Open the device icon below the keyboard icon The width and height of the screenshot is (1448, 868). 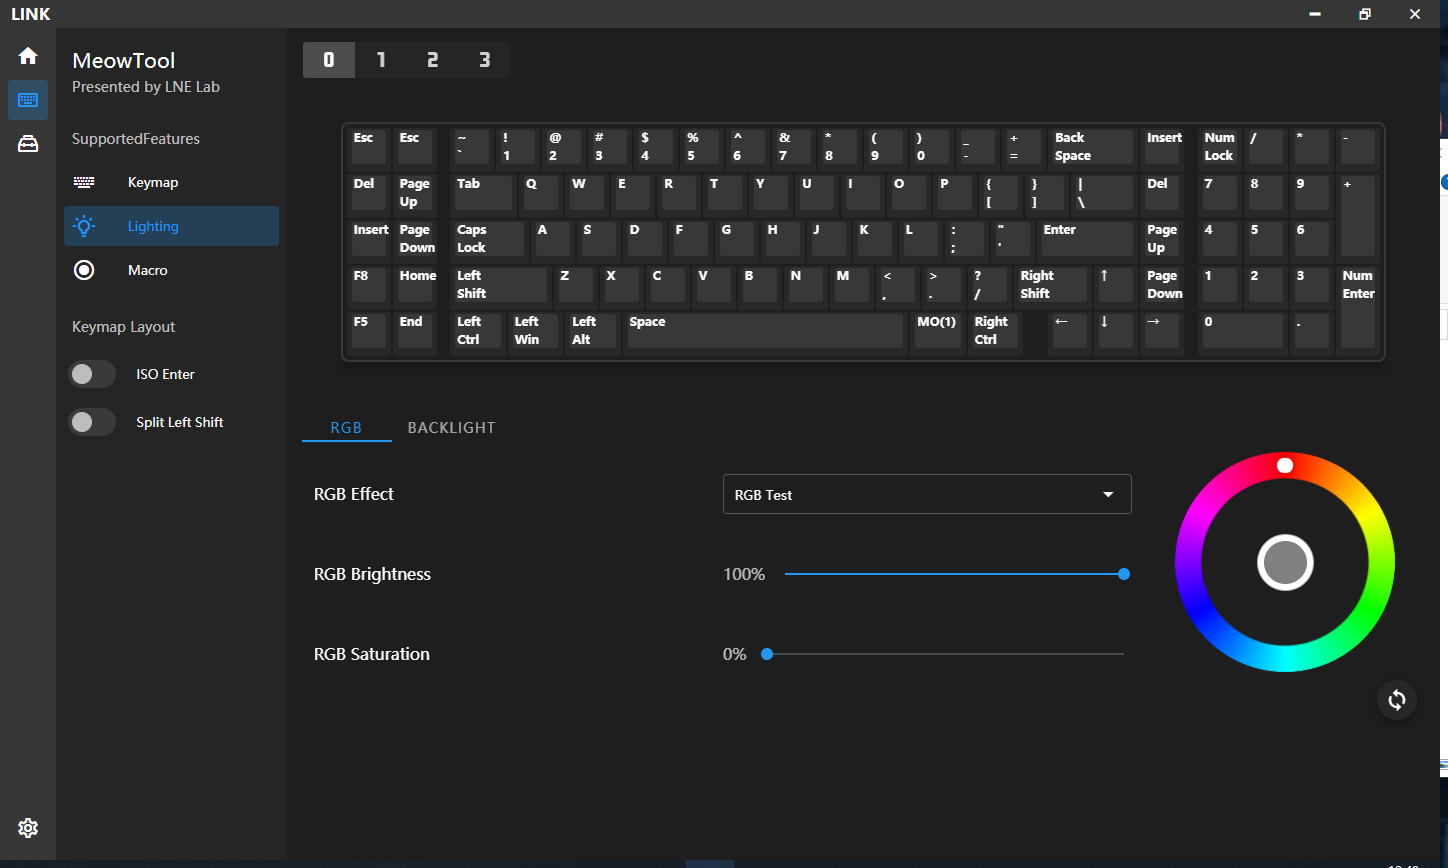tap(28, 144)
